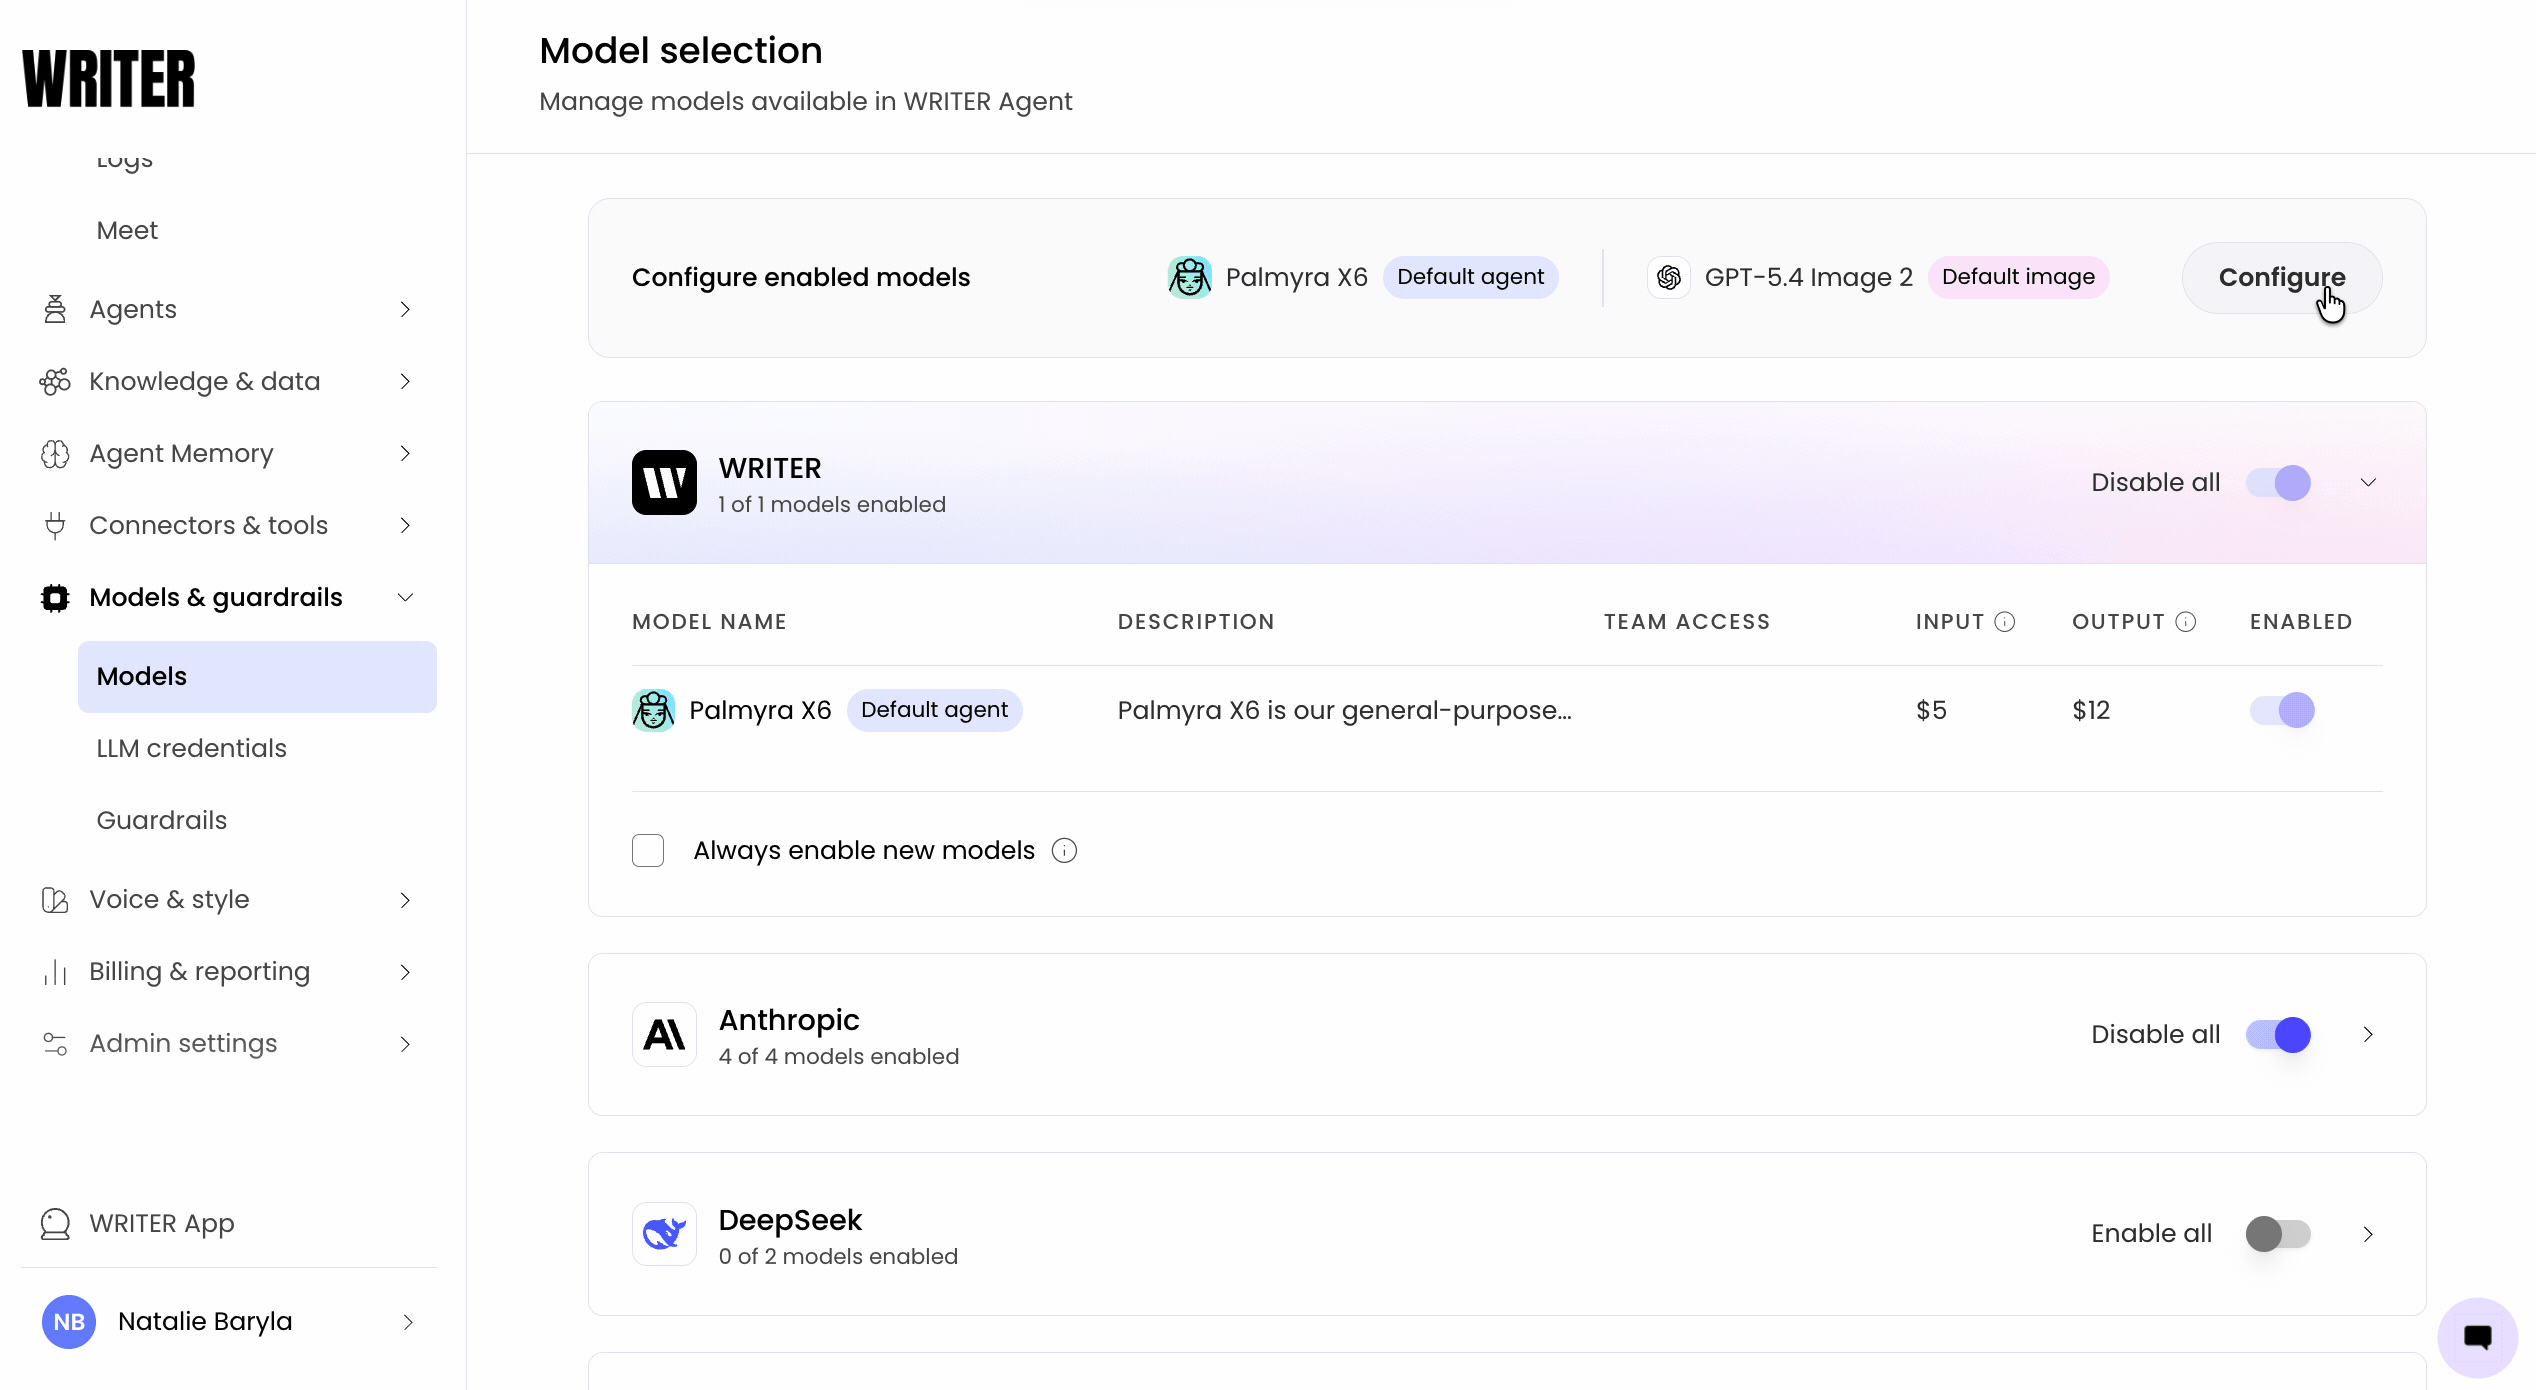Expand the Admin settings section
This screenshot has height=1390, width=2536.
tap(405, 1044)
